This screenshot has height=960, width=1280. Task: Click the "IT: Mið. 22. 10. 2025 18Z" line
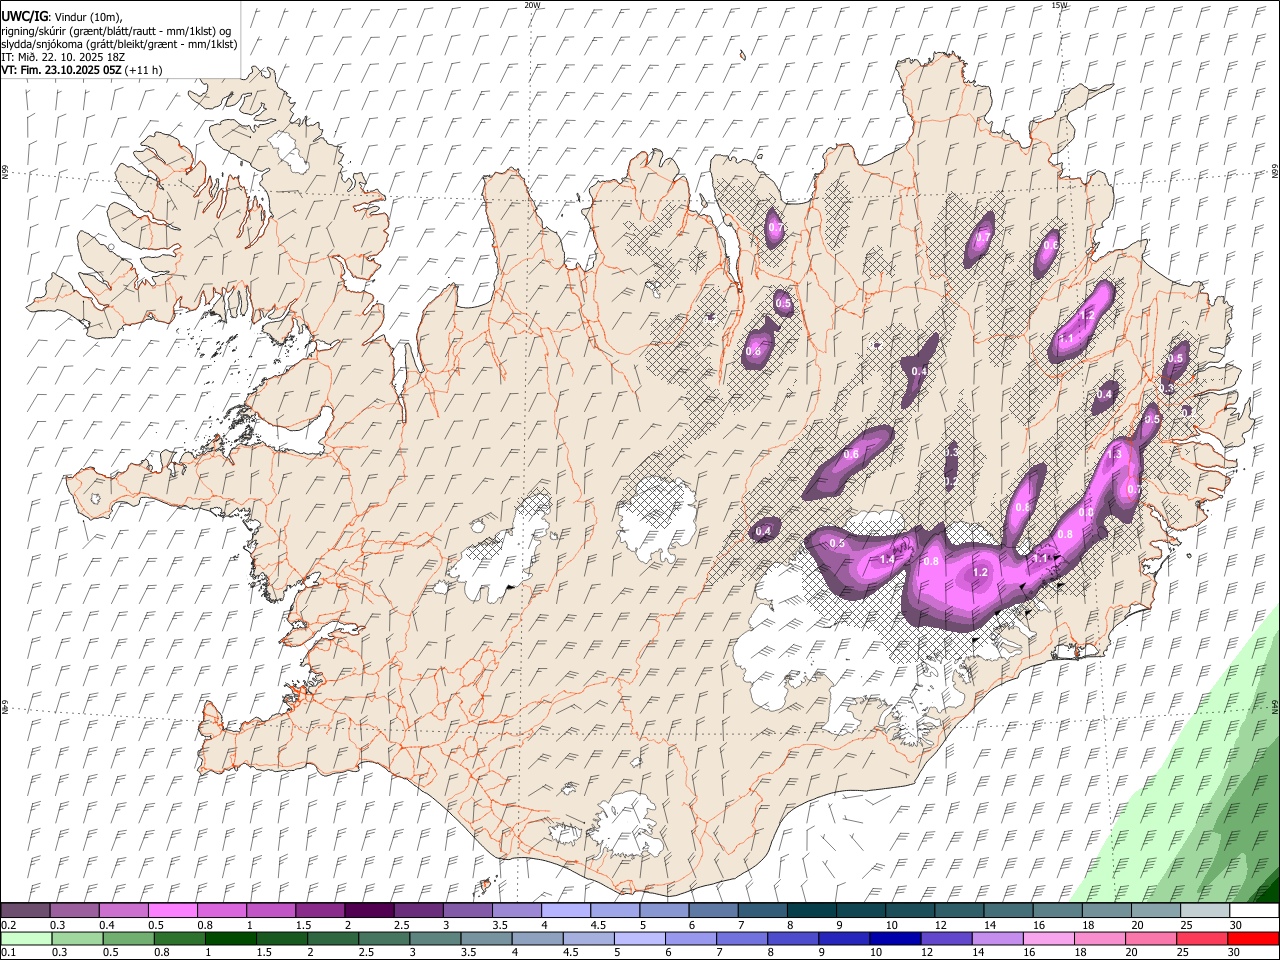pos(63,57)
